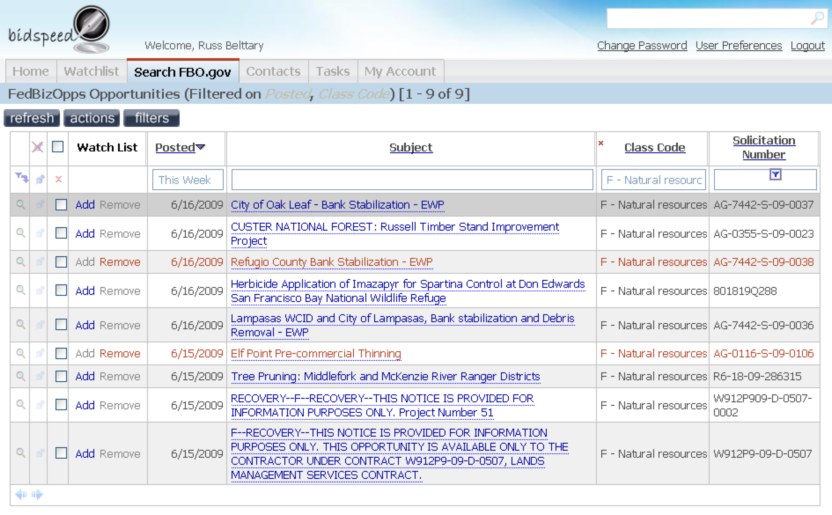This screenshot has height=515, width=832.
Task: Click the pin icon in the filter row
Action: (40, 180)
